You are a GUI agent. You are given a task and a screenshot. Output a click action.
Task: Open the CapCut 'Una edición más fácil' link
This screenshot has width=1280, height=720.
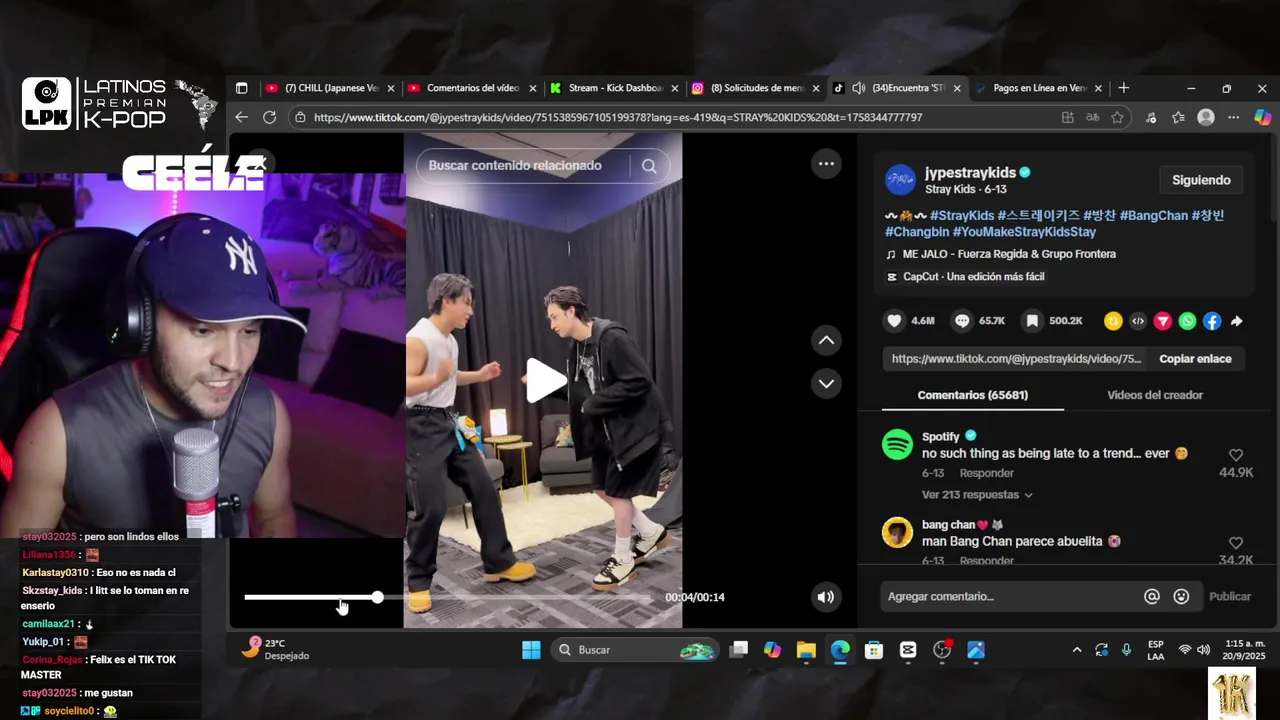click(973, 277)
